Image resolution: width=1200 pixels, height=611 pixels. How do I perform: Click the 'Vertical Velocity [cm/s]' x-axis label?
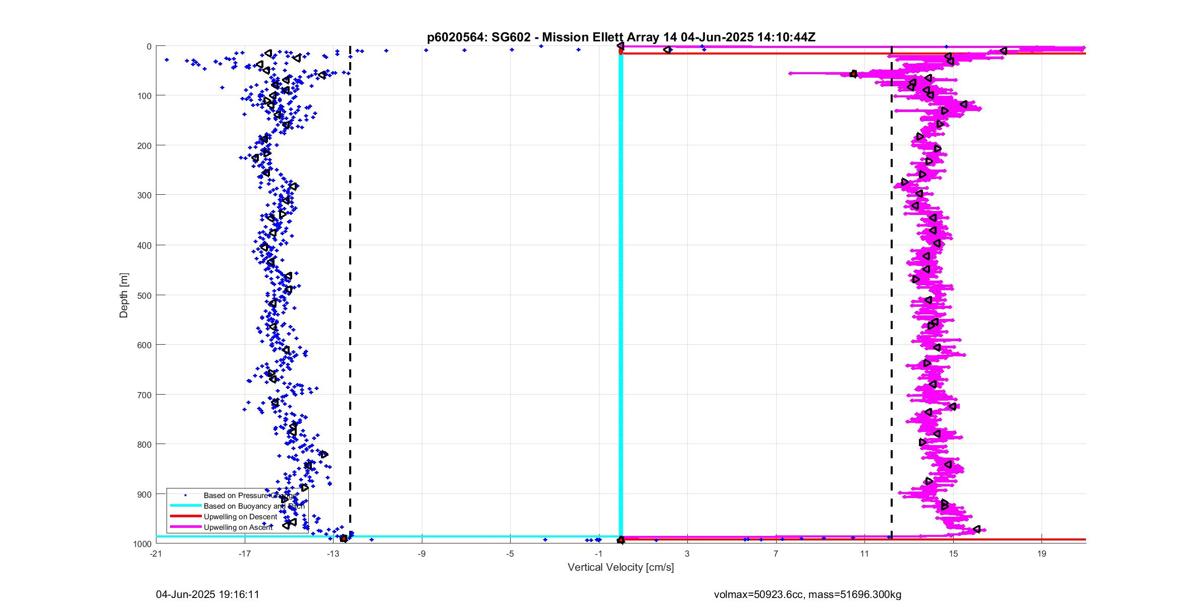pos(620,567)
